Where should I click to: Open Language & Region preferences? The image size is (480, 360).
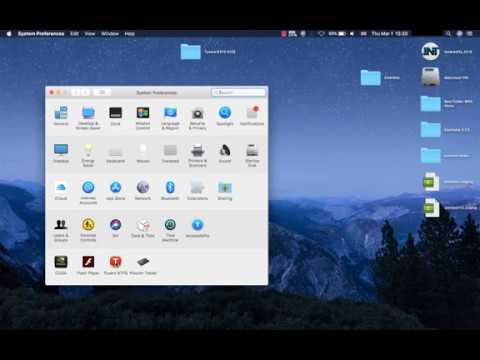coord(170,118)
